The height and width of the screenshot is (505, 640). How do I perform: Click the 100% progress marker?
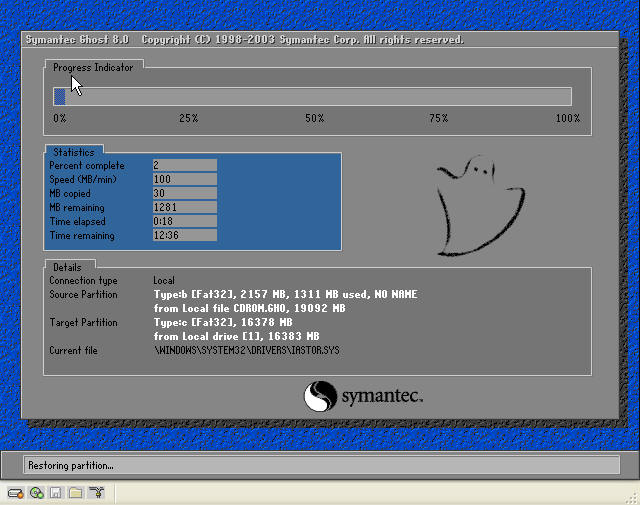pyautogui.click(x=568, y=118)
